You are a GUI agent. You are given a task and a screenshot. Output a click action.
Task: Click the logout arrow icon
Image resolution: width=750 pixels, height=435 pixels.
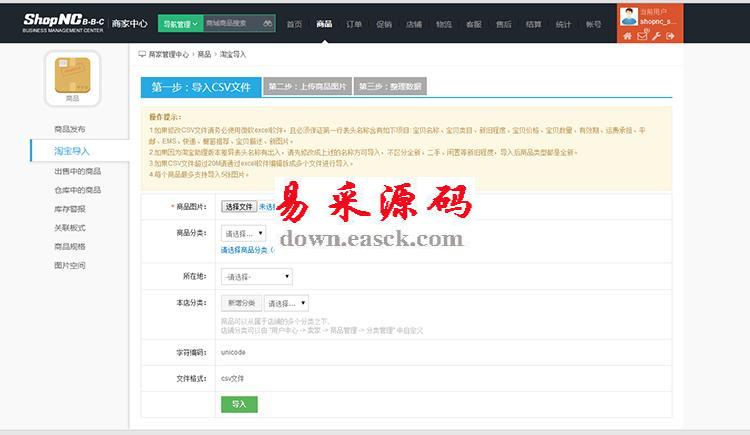(x=671, y=36)
